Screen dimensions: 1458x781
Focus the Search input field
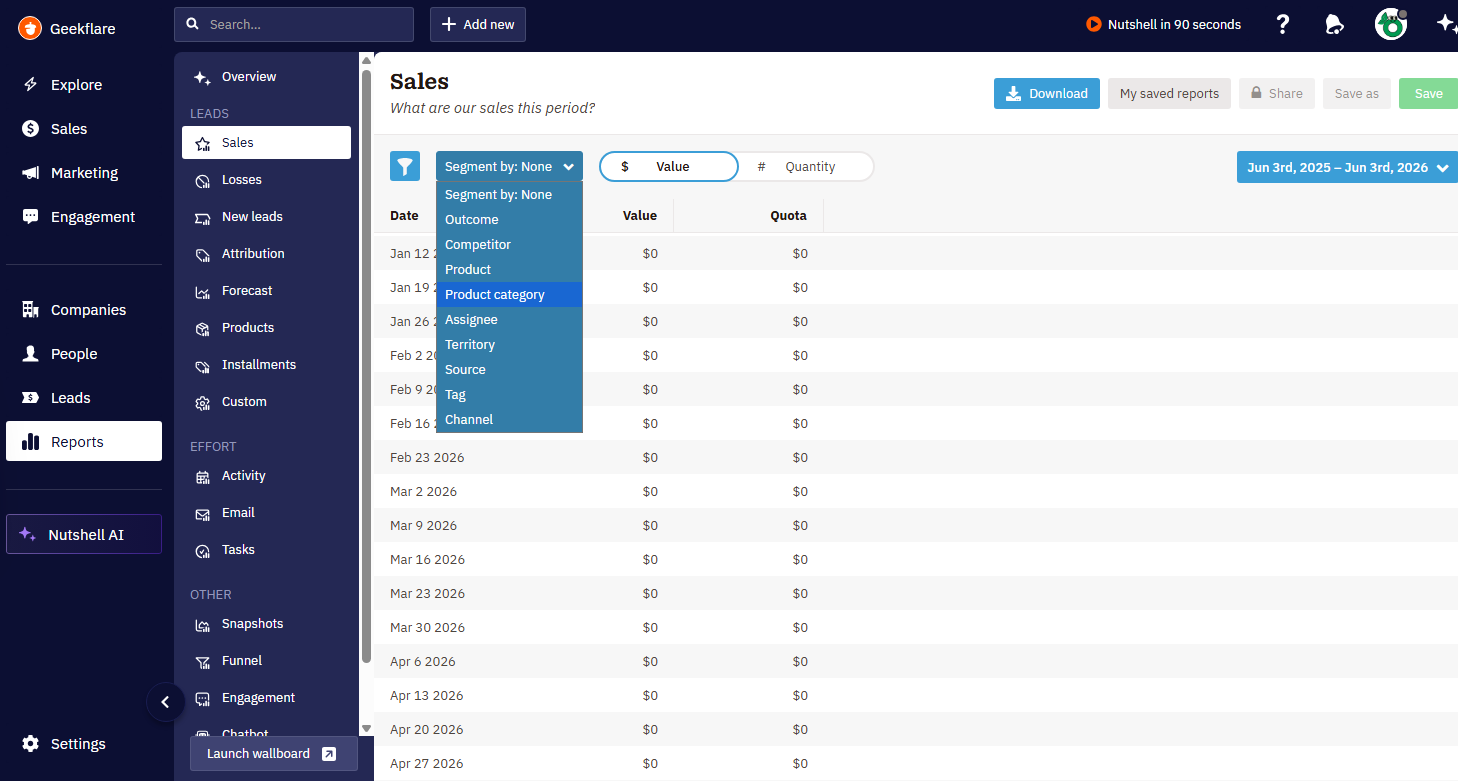click(294, 24)
